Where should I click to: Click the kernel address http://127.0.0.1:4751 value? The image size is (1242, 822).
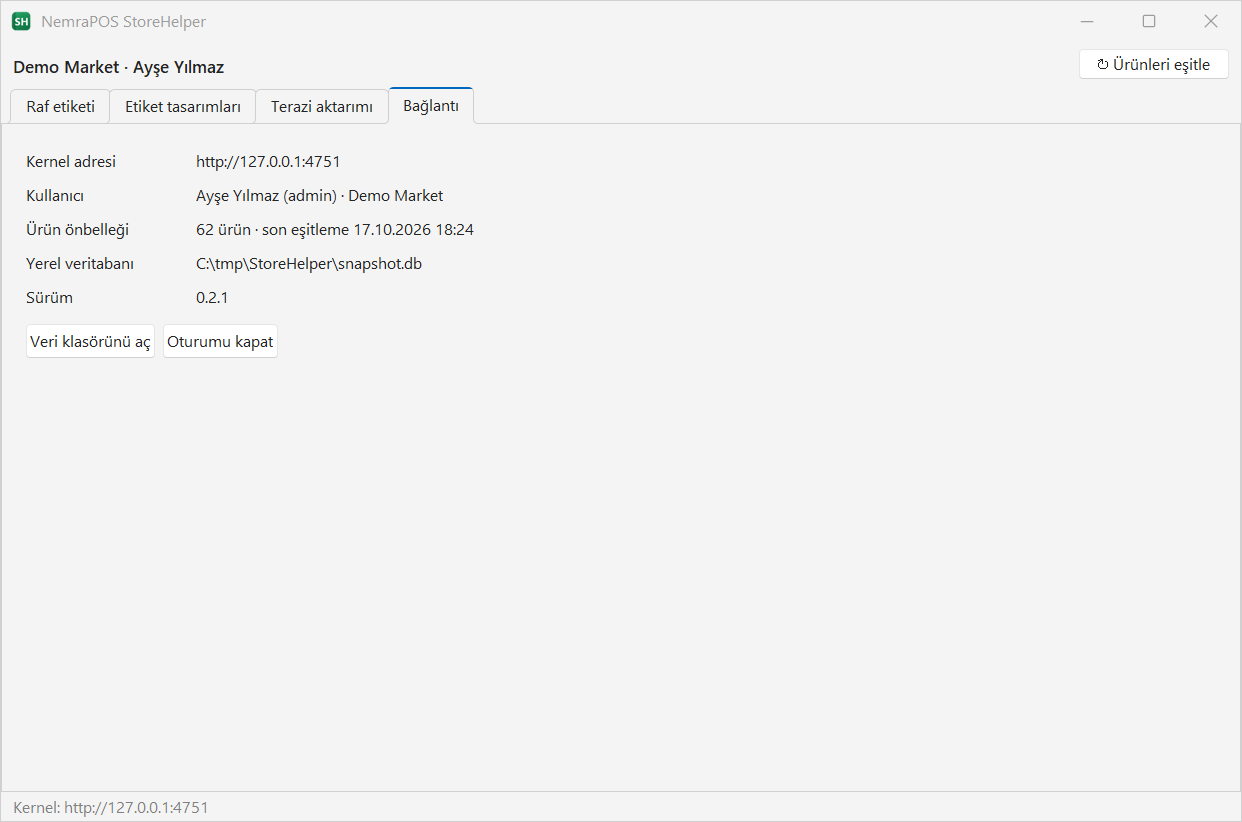(269, 161)
